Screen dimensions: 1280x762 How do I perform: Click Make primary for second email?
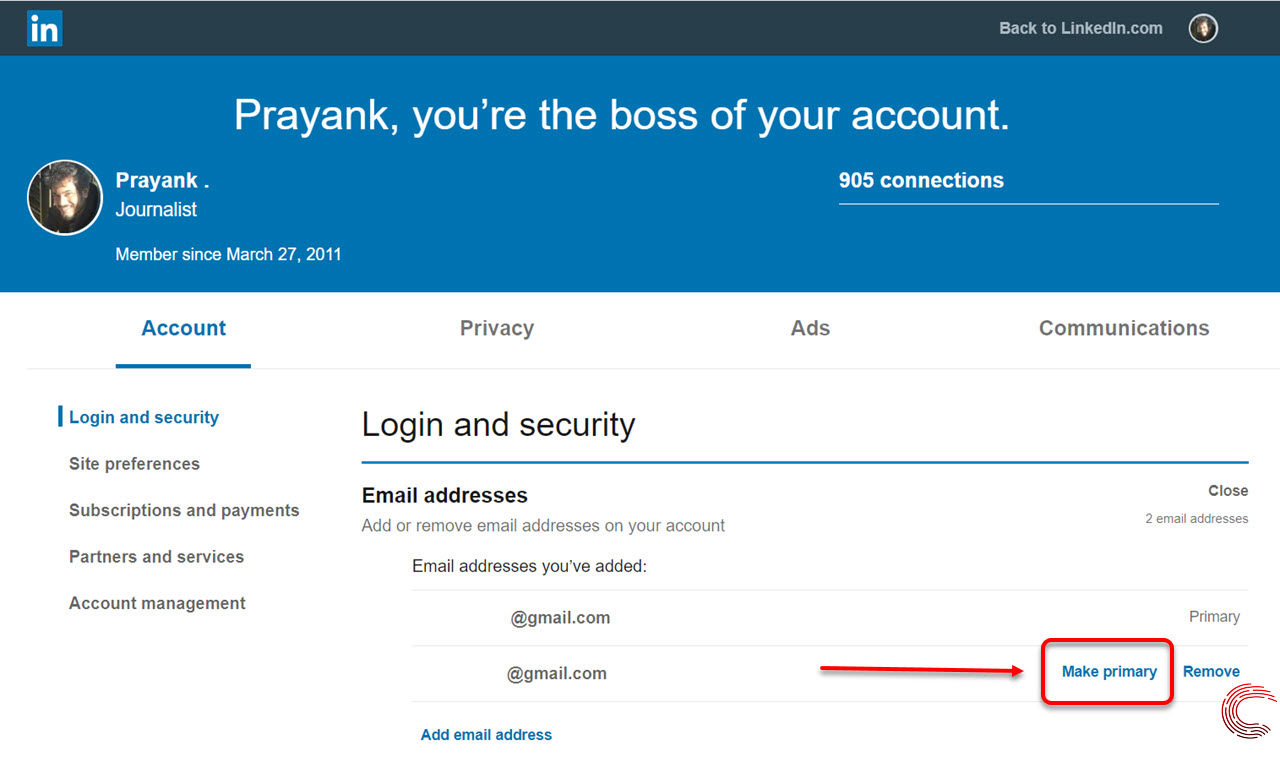(x=1109, y=672)
